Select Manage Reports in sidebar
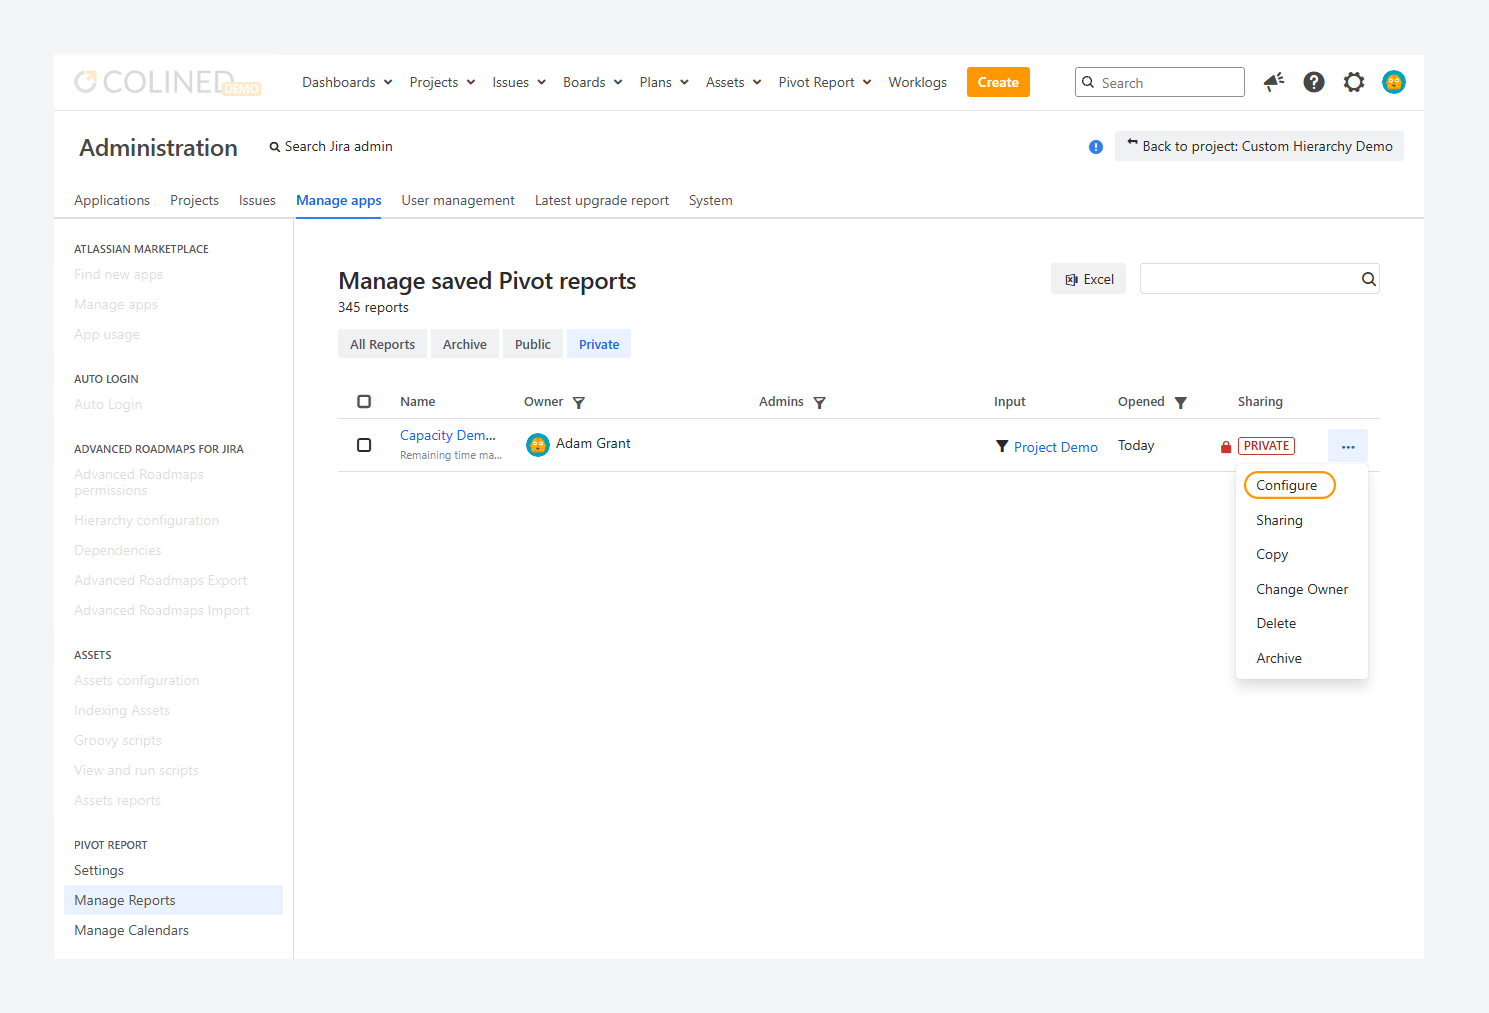 tap(173, 900)
